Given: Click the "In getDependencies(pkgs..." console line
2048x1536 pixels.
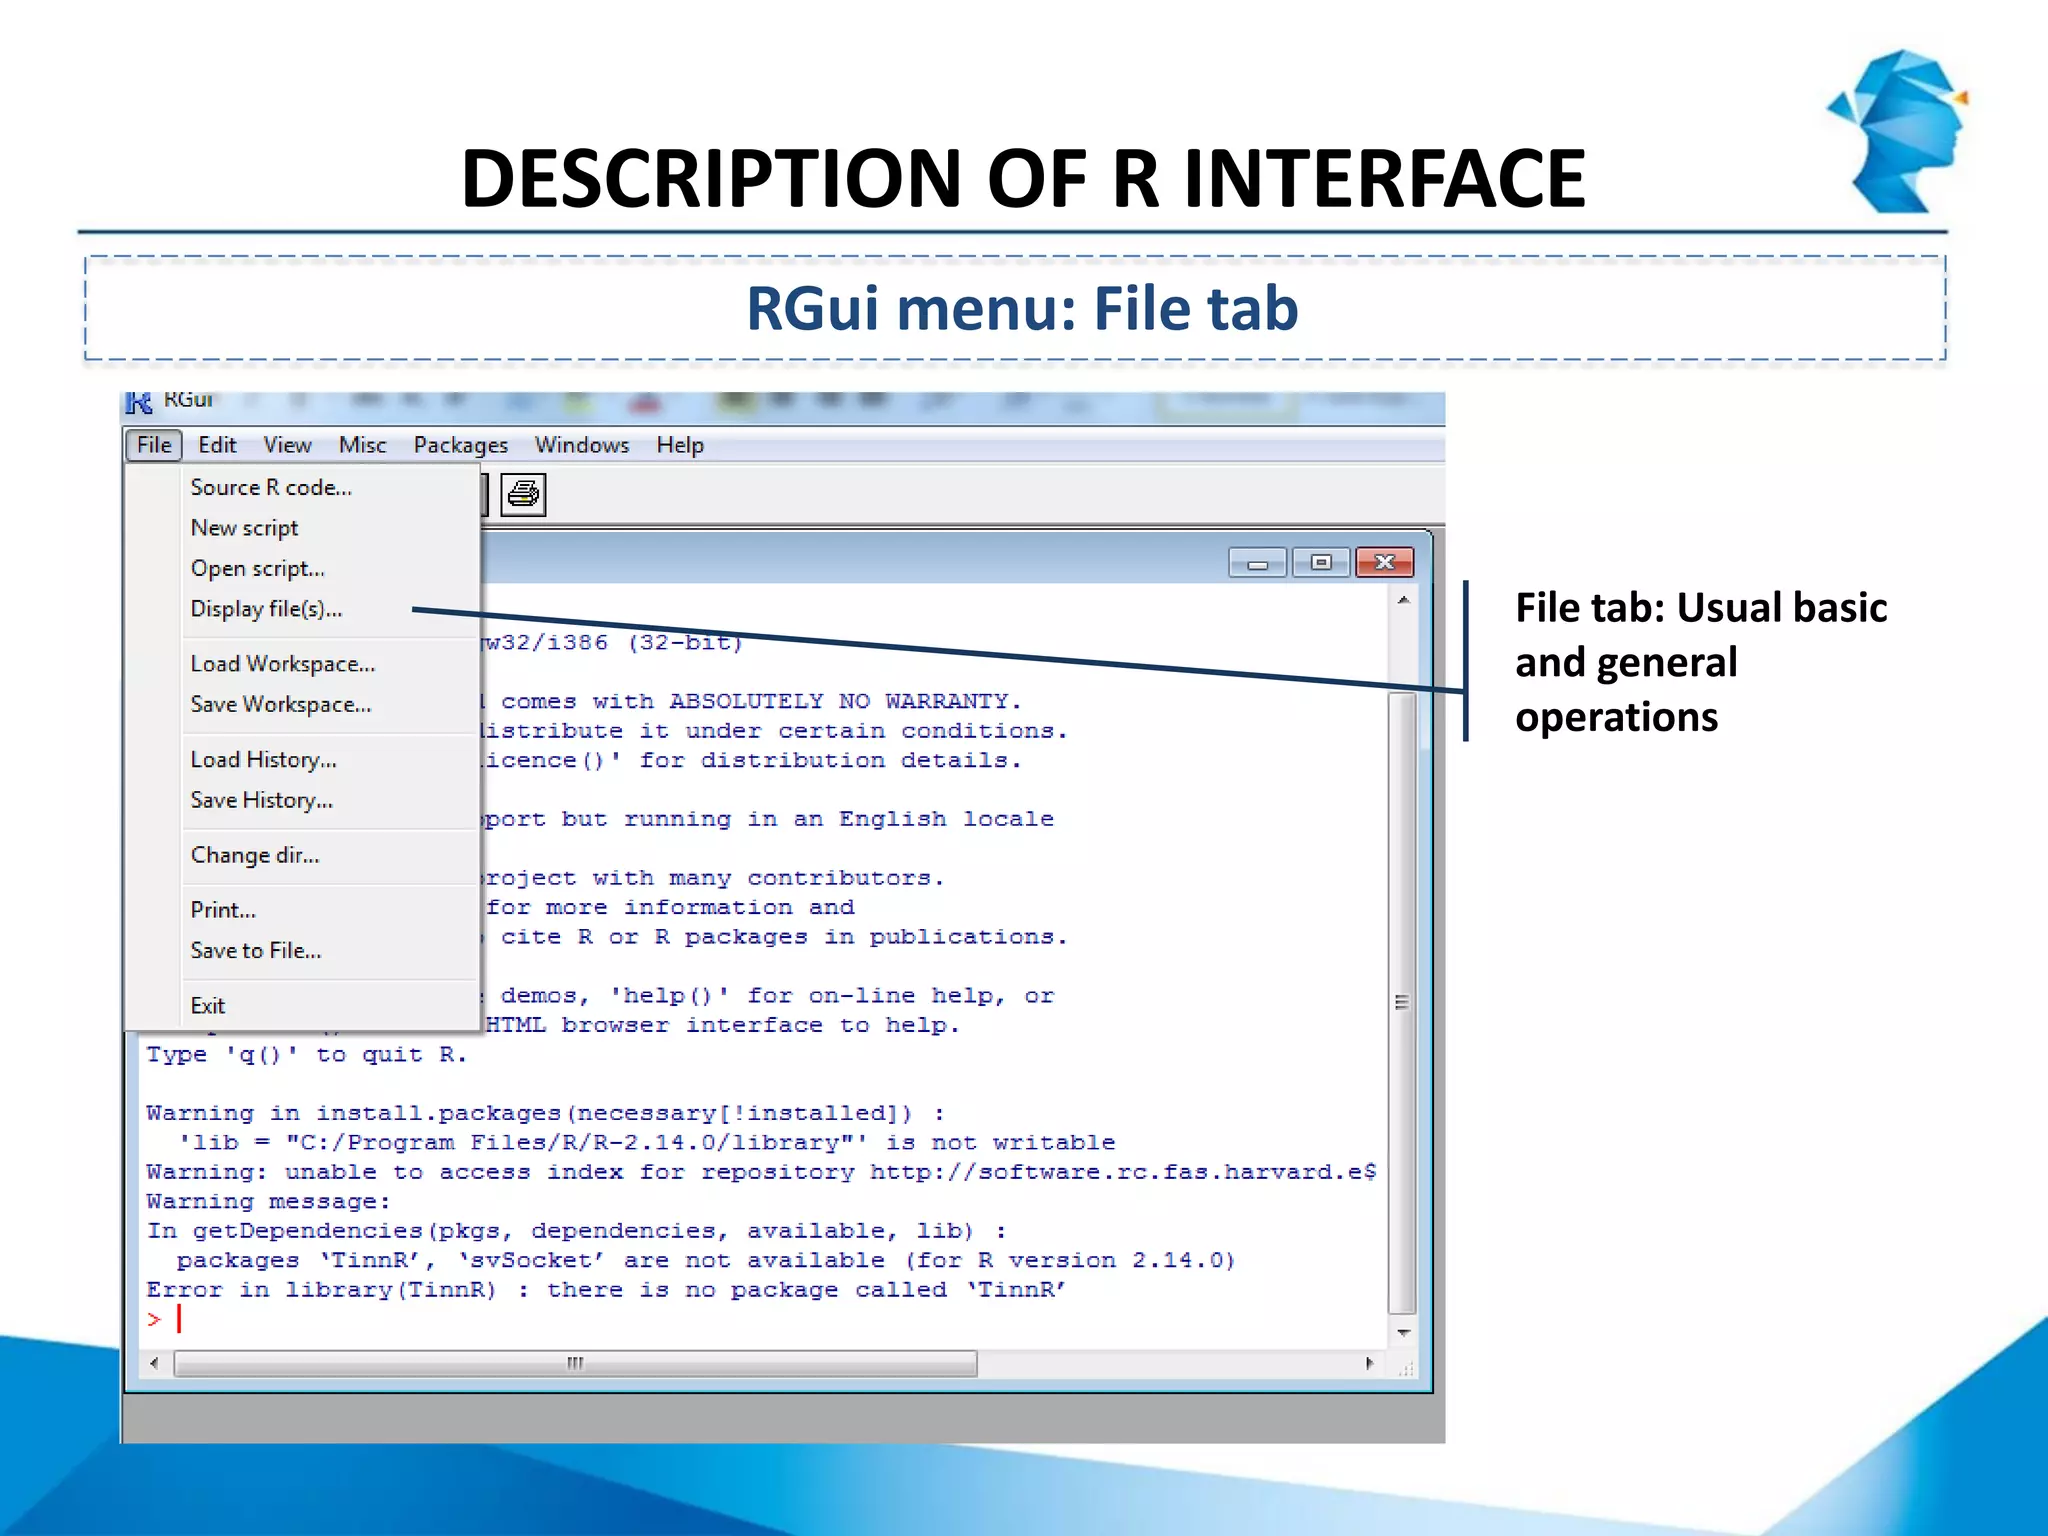Looking at the screenshot, I should [x=576, y=1231].
